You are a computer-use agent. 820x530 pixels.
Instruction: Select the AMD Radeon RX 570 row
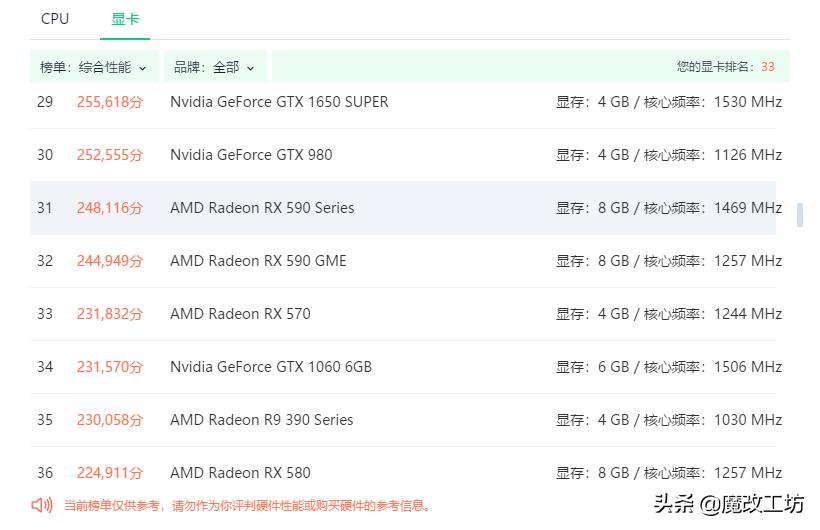[240, 314]
